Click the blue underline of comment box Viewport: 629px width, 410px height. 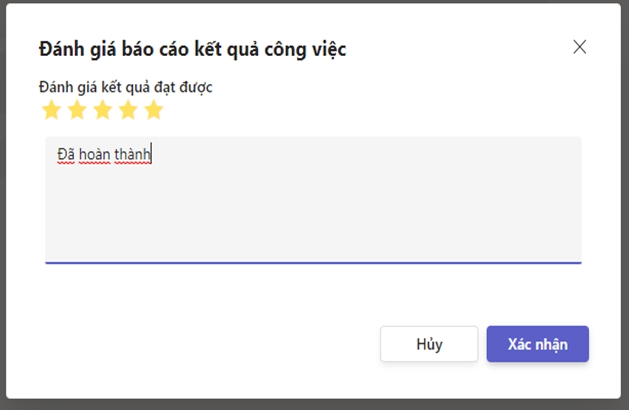click(x=312, y=262)
